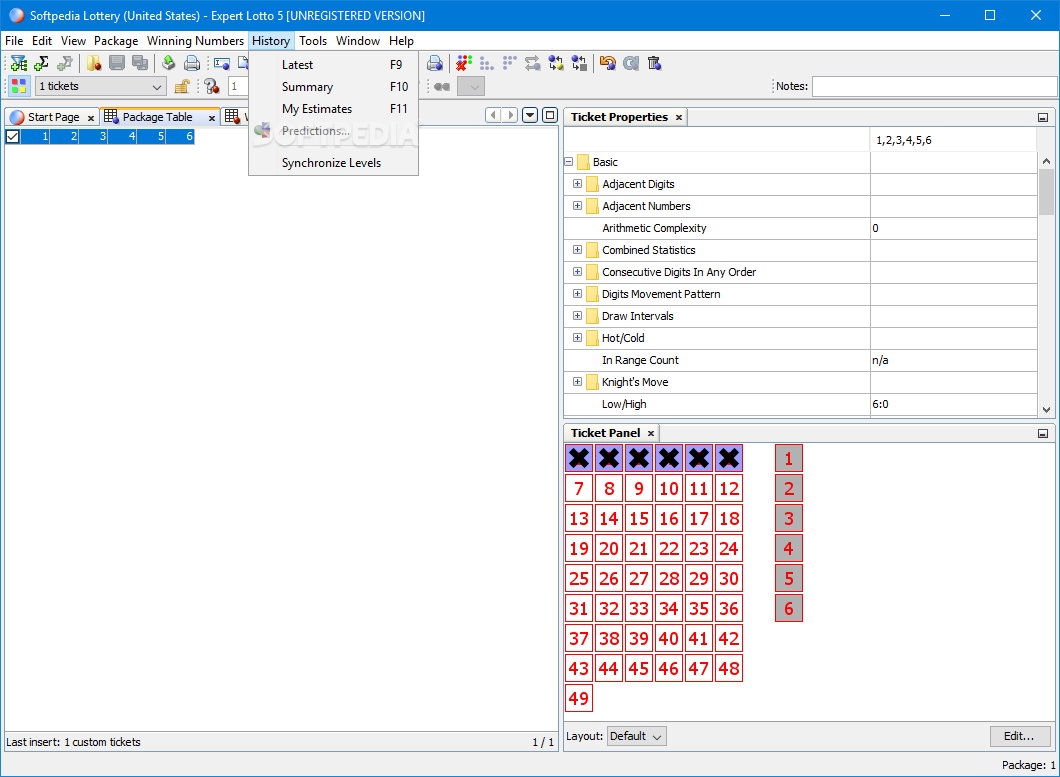Click the blue ball with squares exchange icon

[579, 64]
